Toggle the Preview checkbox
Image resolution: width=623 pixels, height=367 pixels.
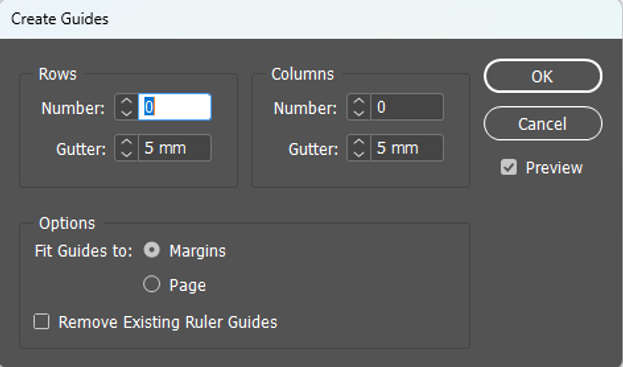pyautogui.click(x=509, y=168)
